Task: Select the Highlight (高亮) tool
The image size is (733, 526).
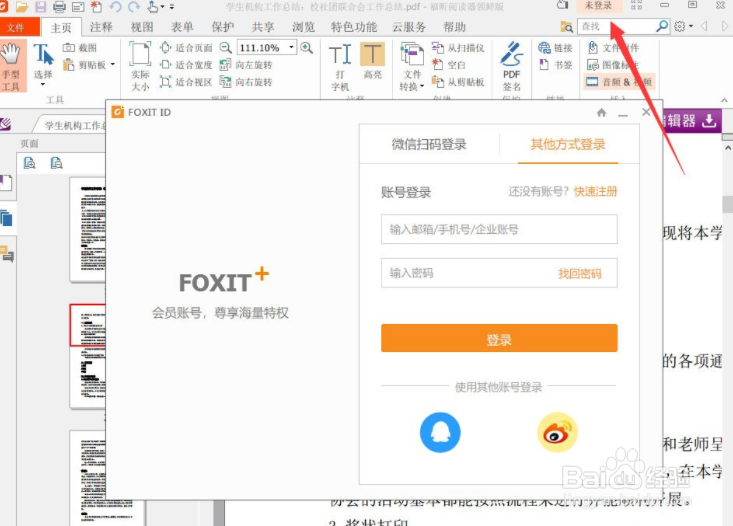Action: [373, 60]
